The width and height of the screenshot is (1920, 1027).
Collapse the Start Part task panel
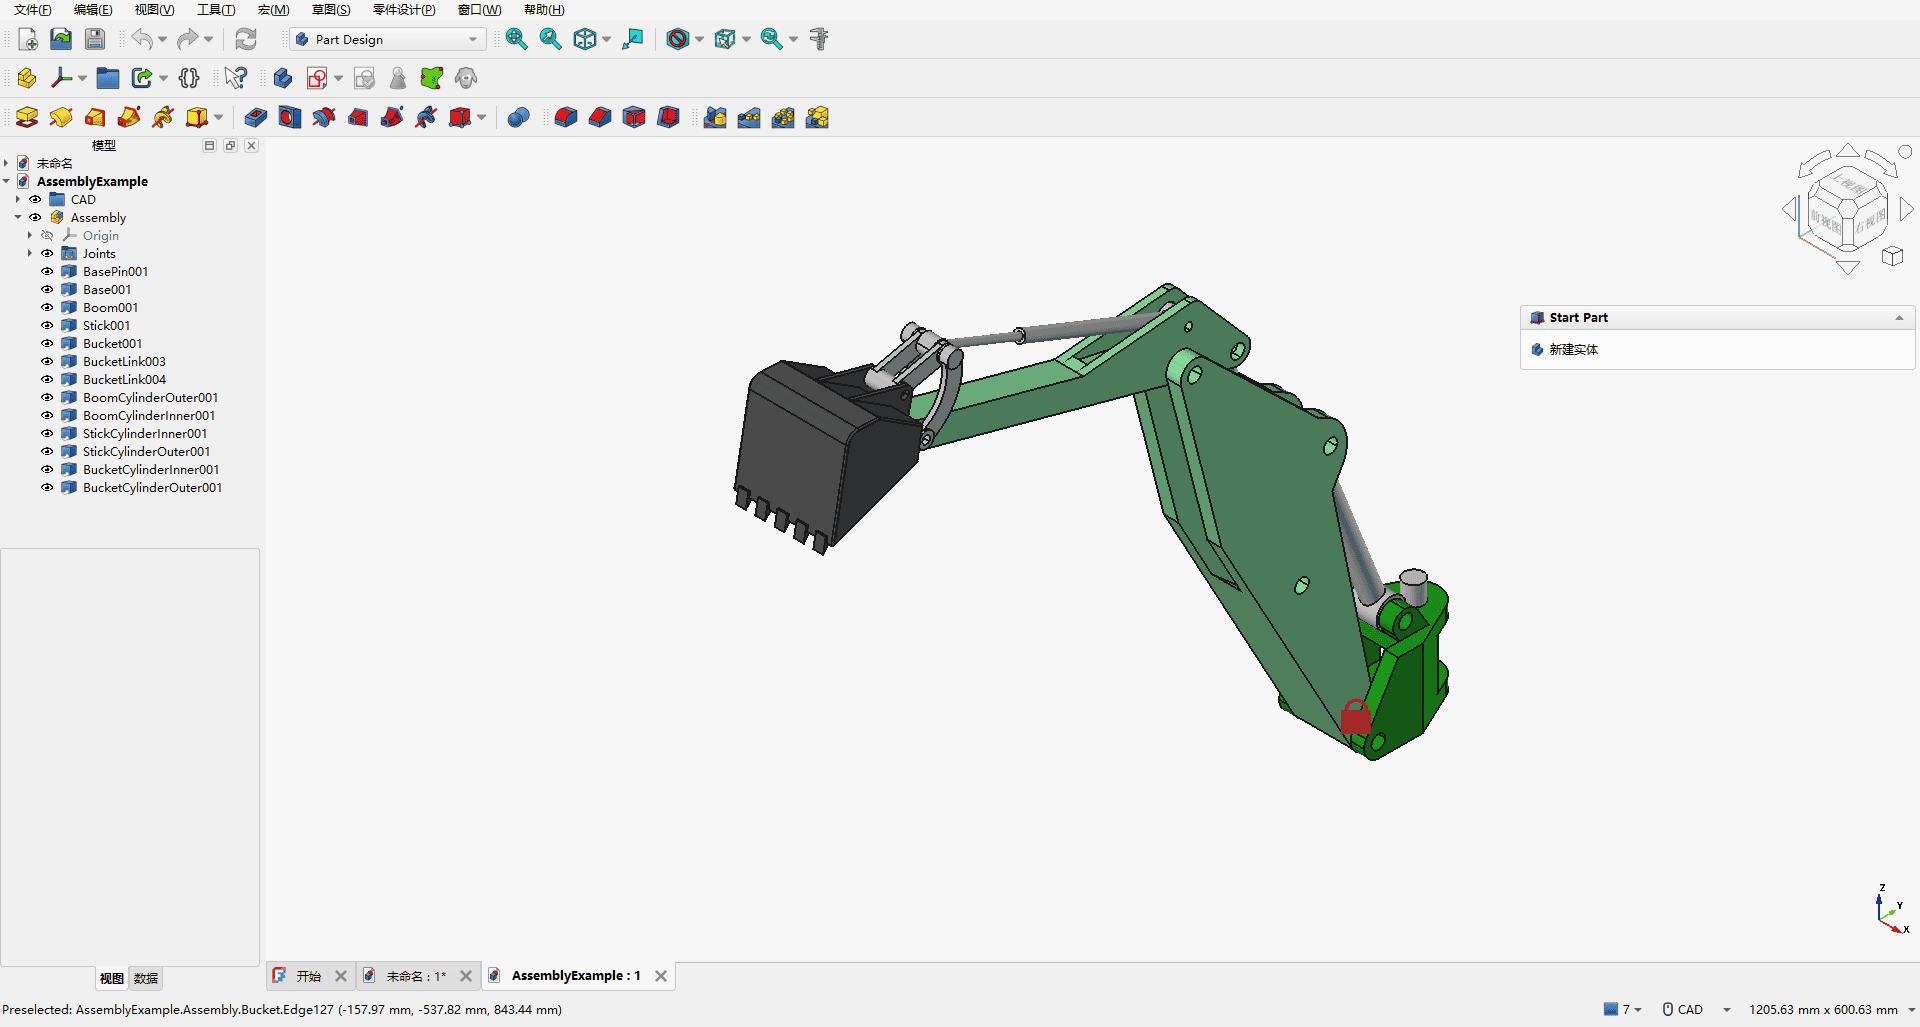1899,317
